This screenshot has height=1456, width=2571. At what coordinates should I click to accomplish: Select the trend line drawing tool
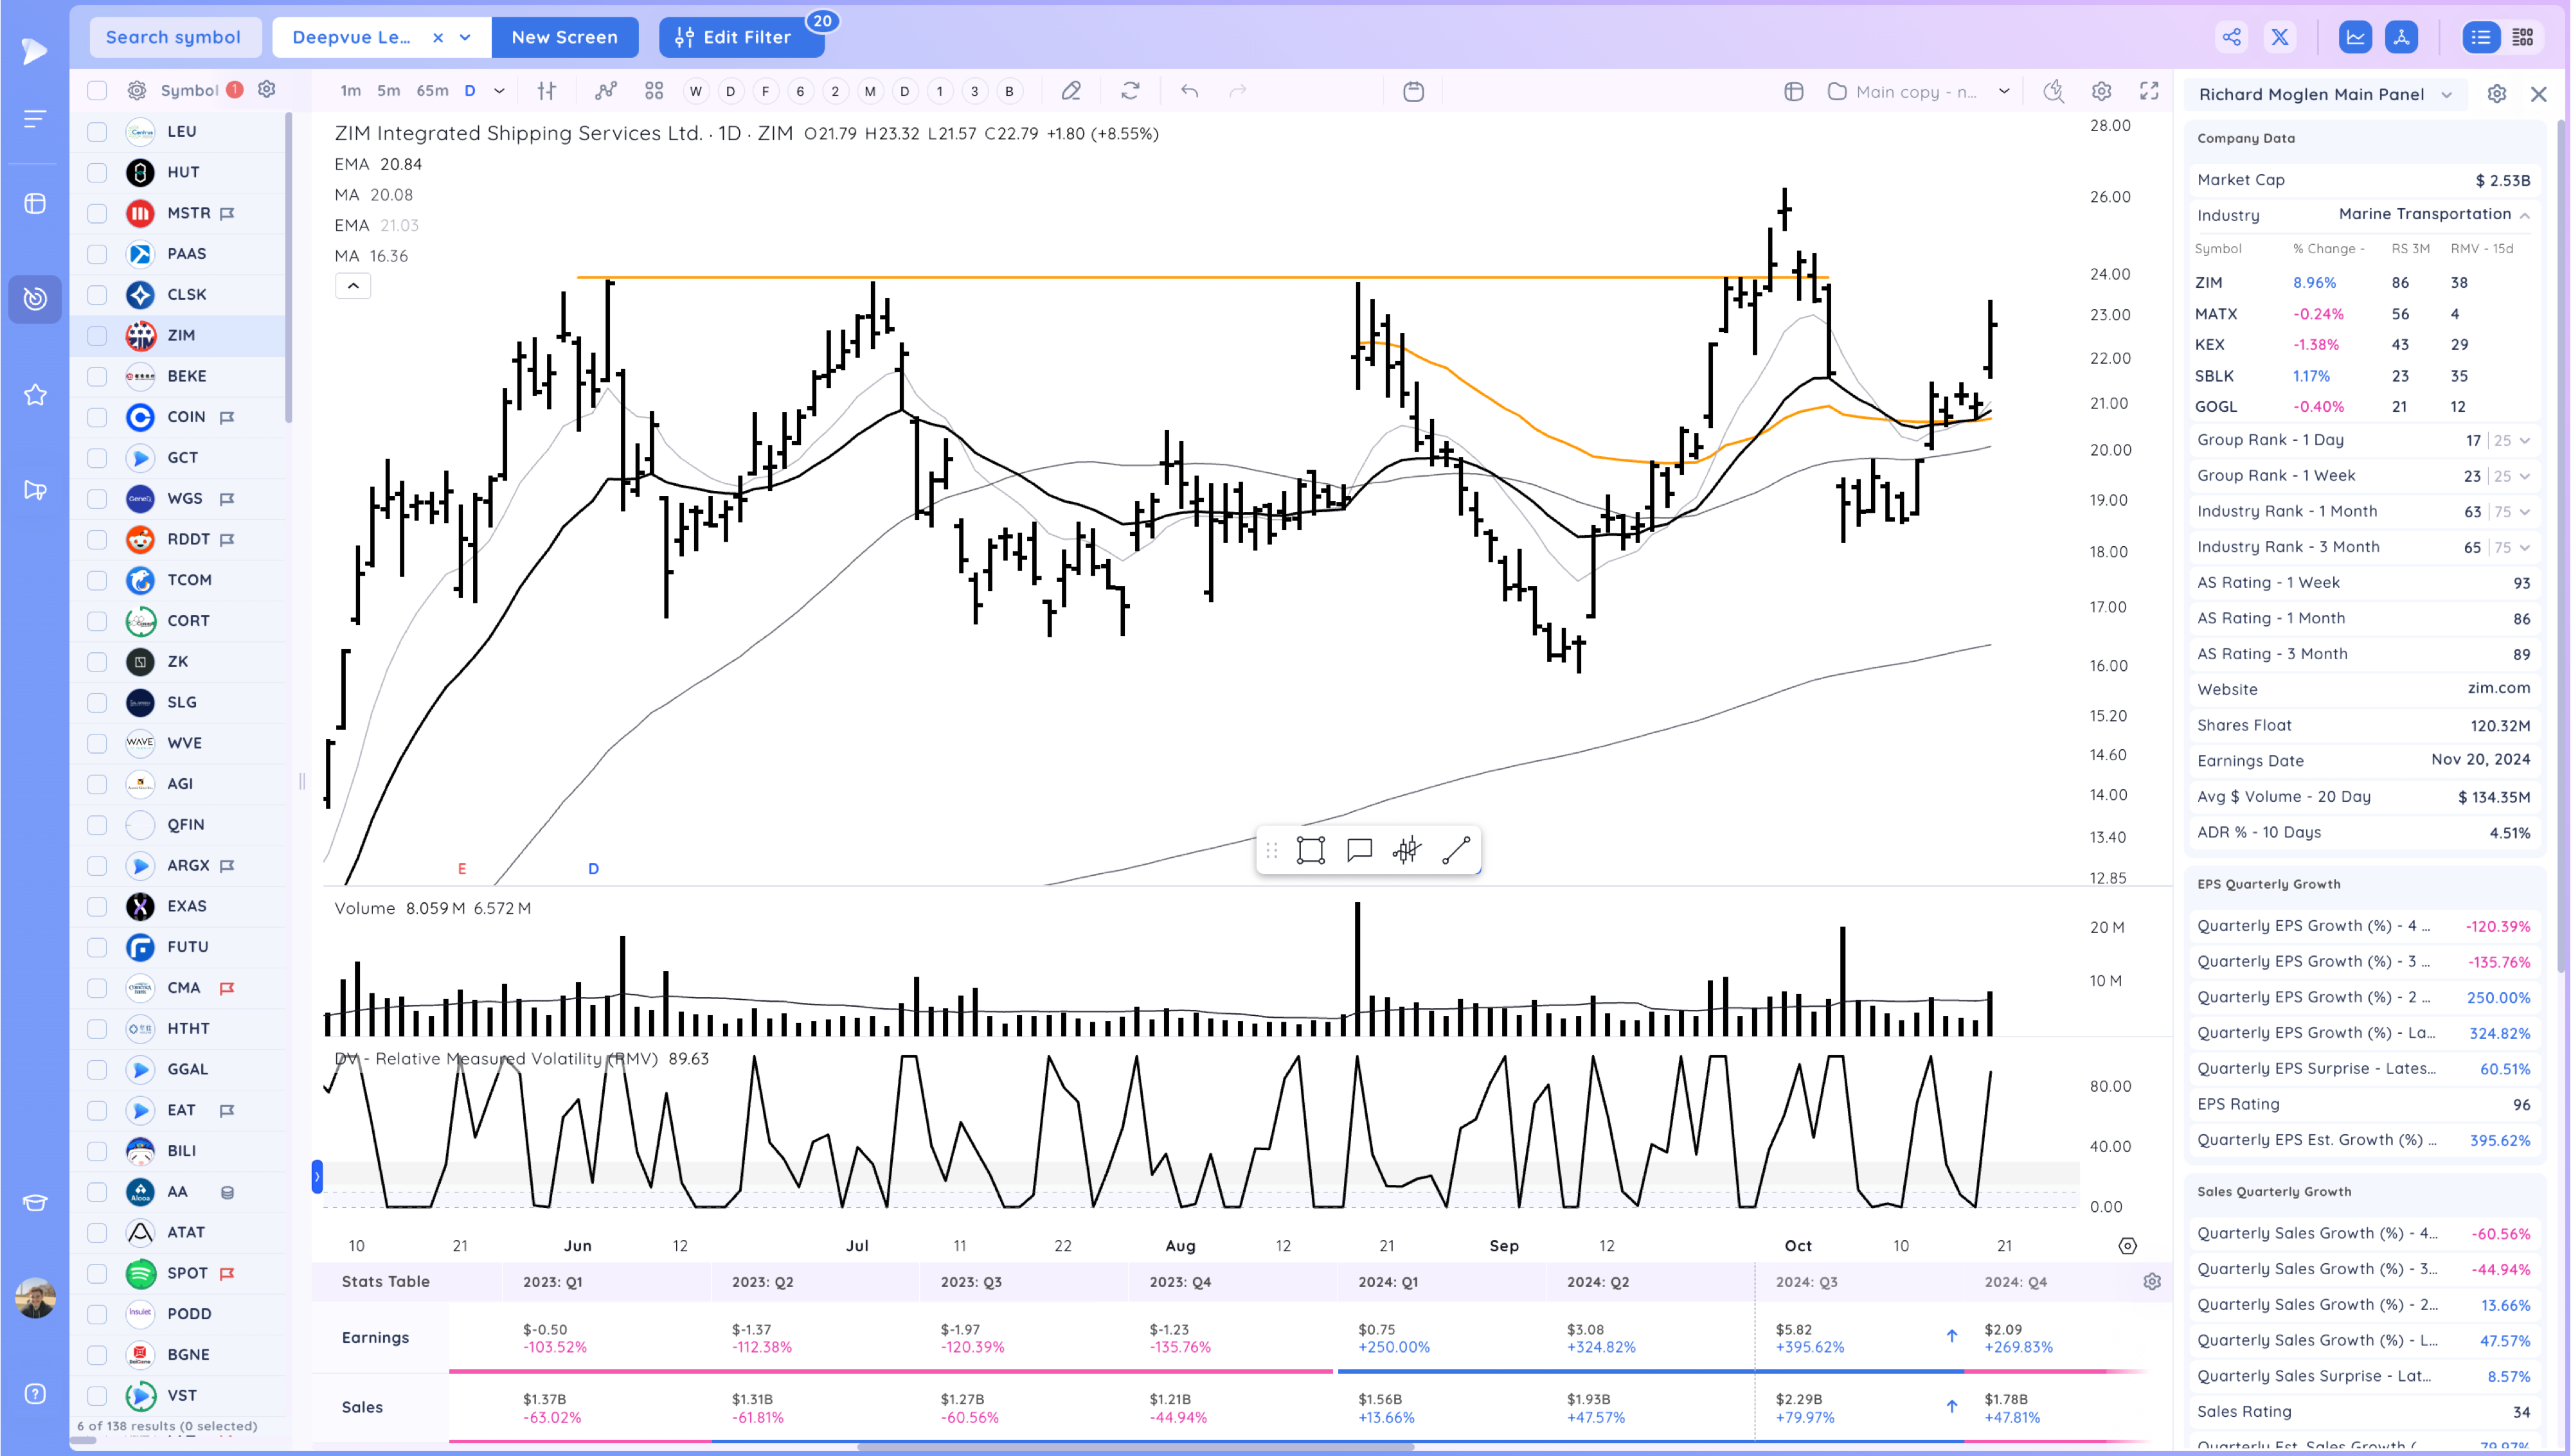click(1456, 850)
